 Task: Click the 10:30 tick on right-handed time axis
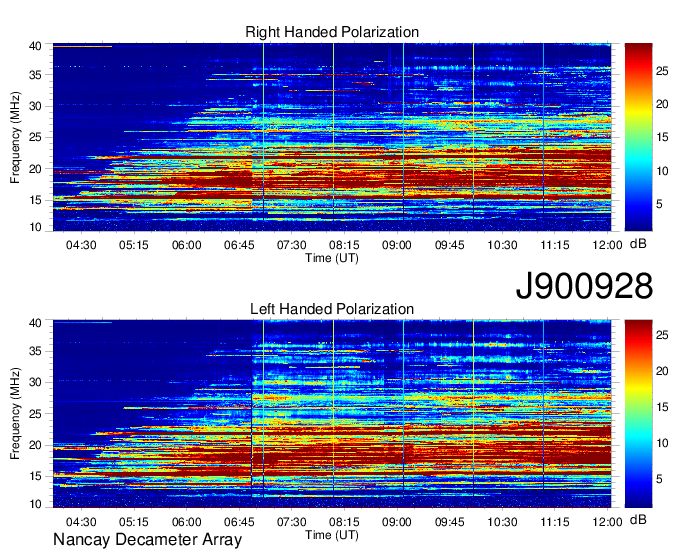[x=502, y=245]
